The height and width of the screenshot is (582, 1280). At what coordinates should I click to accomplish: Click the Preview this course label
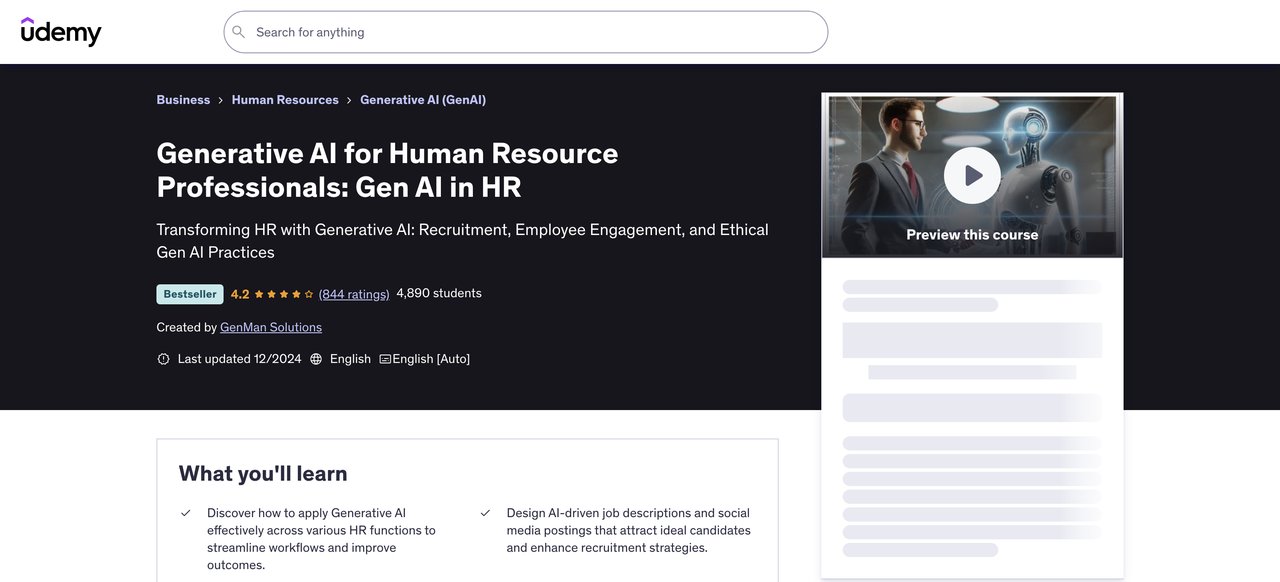coord(972,235)
